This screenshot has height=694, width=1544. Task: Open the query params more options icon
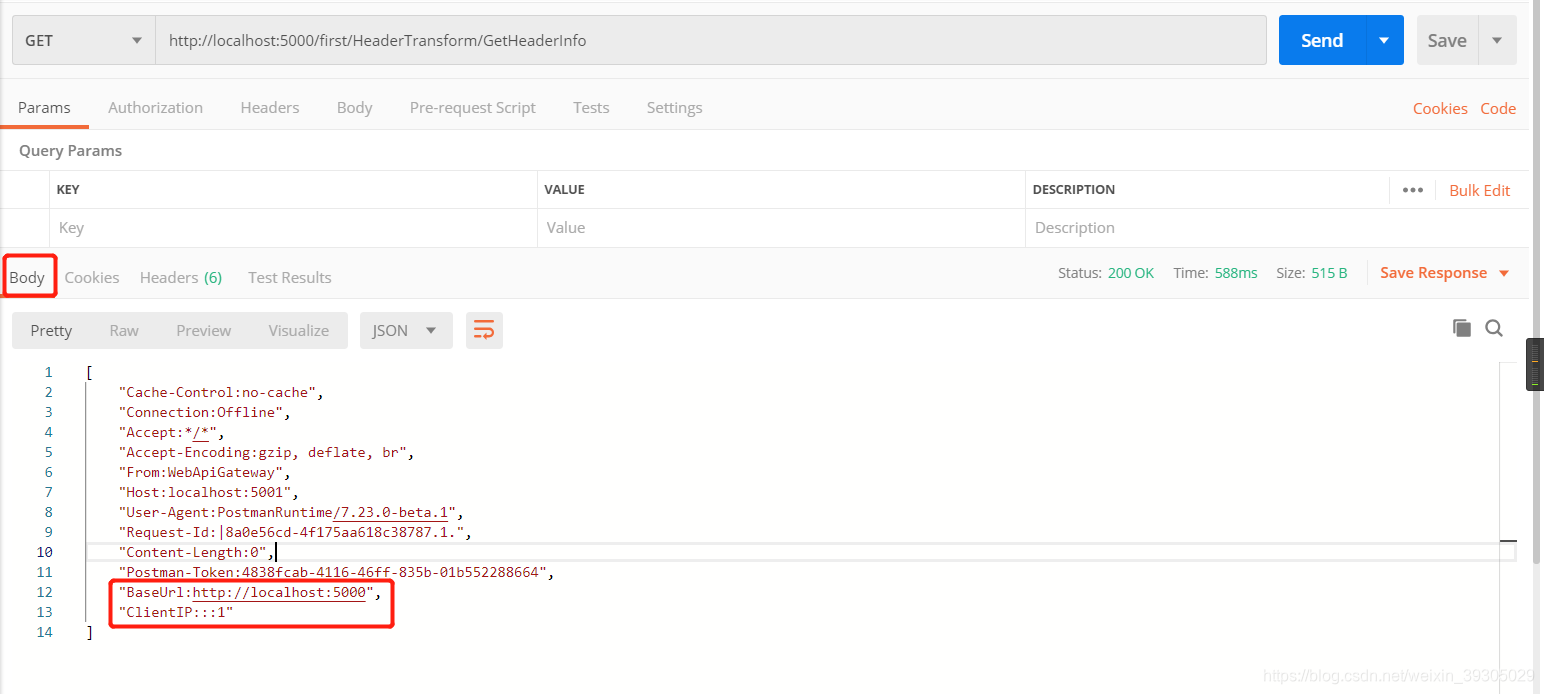click(x=1412, y=190)
